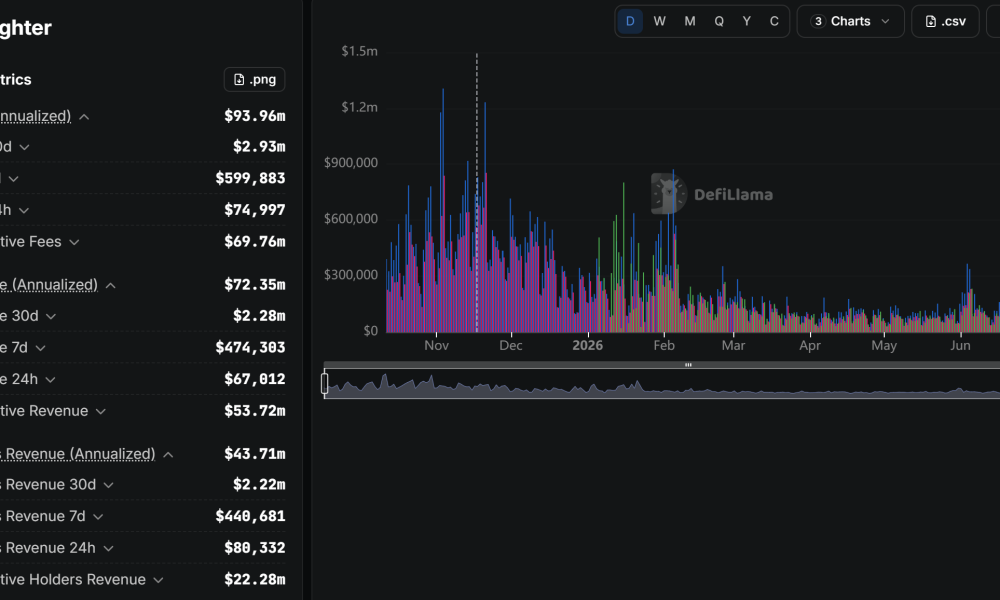Click the Feb axis label
This screenshot has height=600, width=1000.
coord(664,345)
